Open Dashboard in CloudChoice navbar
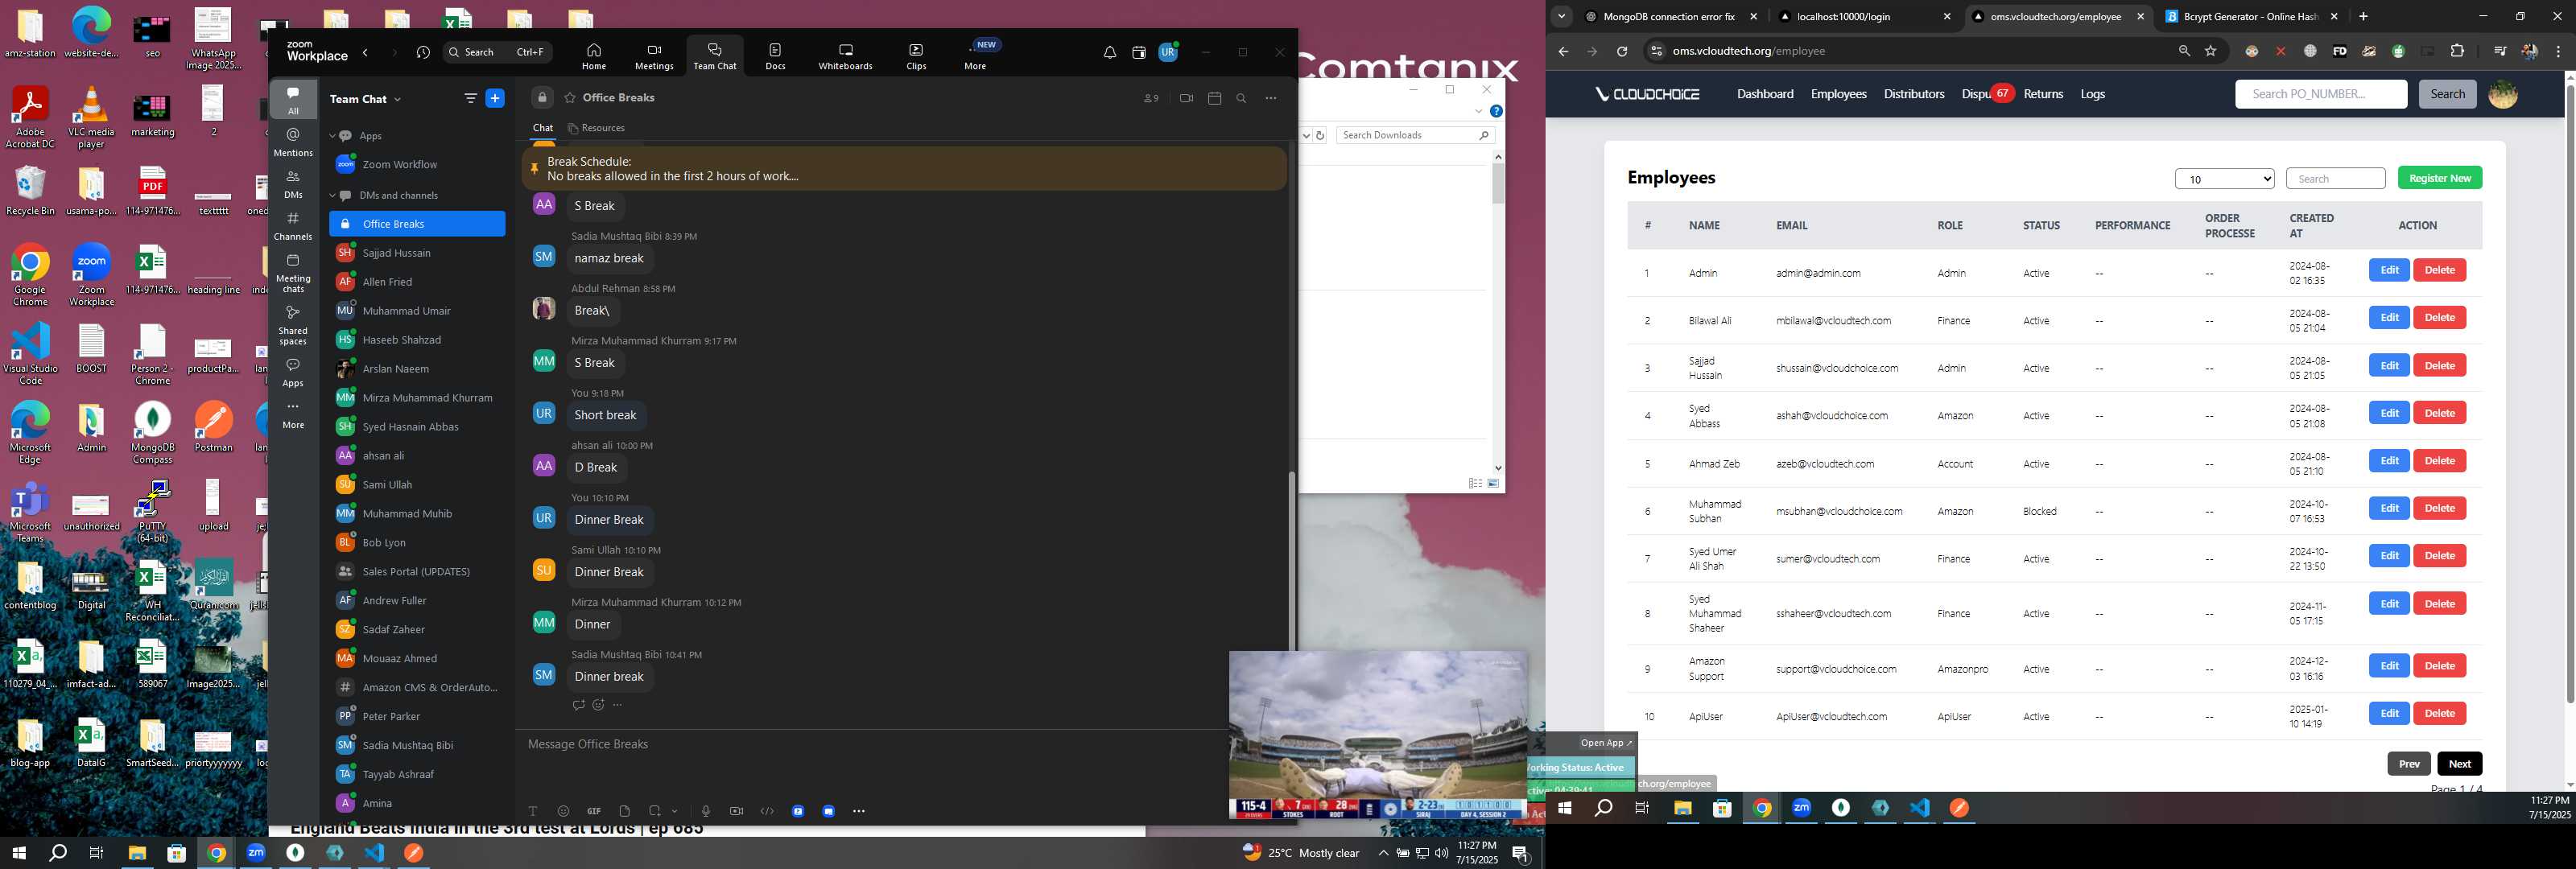 click(x=1765, y=94)
